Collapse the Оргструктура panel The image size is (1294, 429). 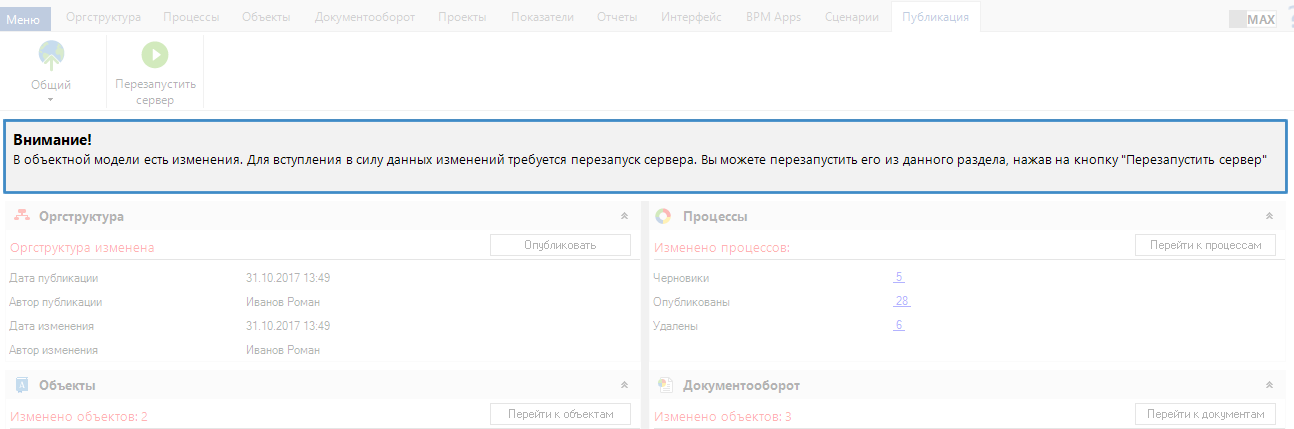(624, 216)
